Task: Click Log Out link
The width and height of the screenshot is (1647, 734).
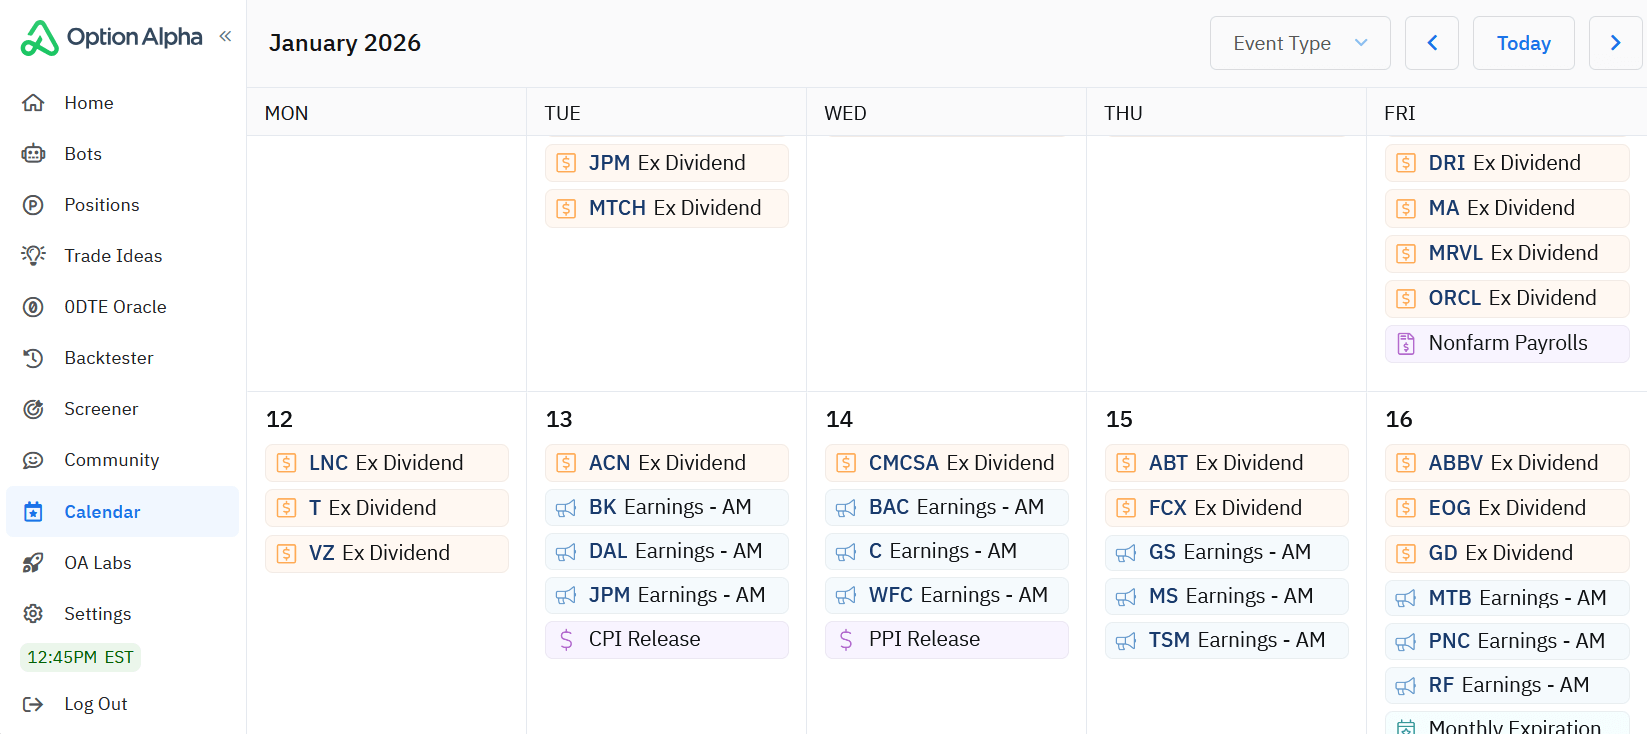Action: click(96, 704)
